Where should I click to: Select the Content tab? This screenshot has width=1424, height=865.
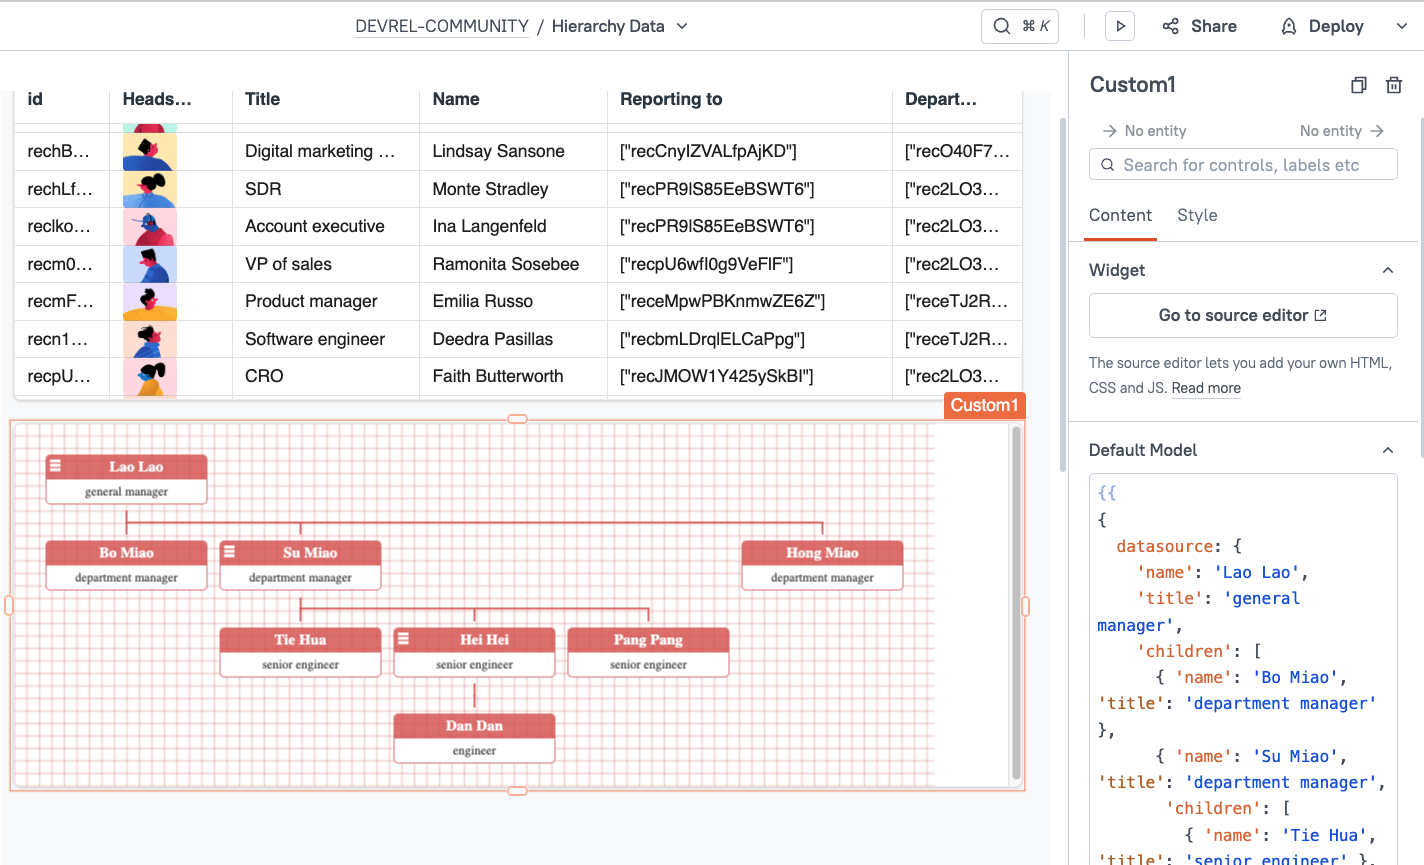pos(1120,215)
